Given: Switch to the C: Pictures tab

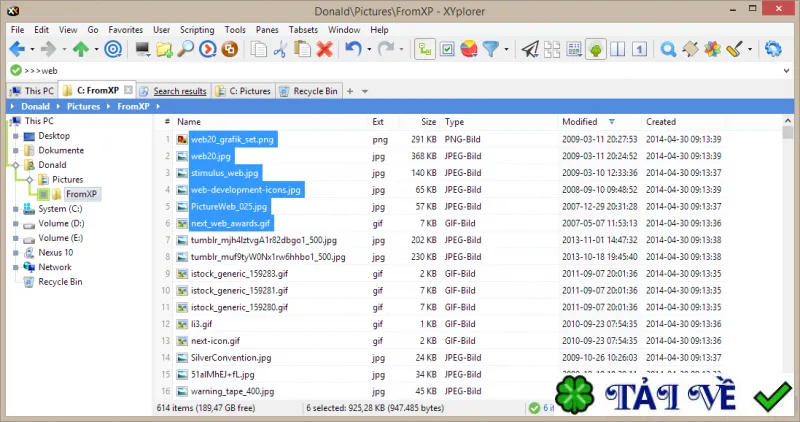Looking at the screenshot, I should pos(243,91).
